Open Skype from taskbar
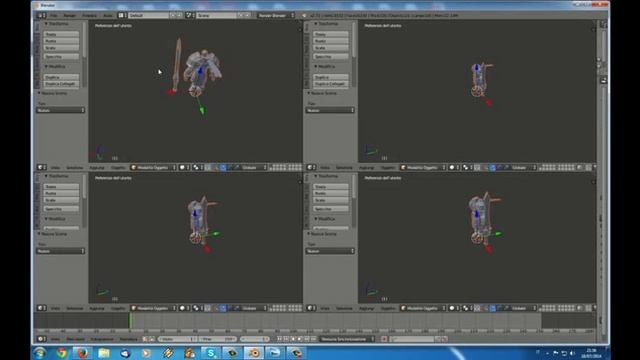Viewport: 640px width, 360px height. coord(211,353)
